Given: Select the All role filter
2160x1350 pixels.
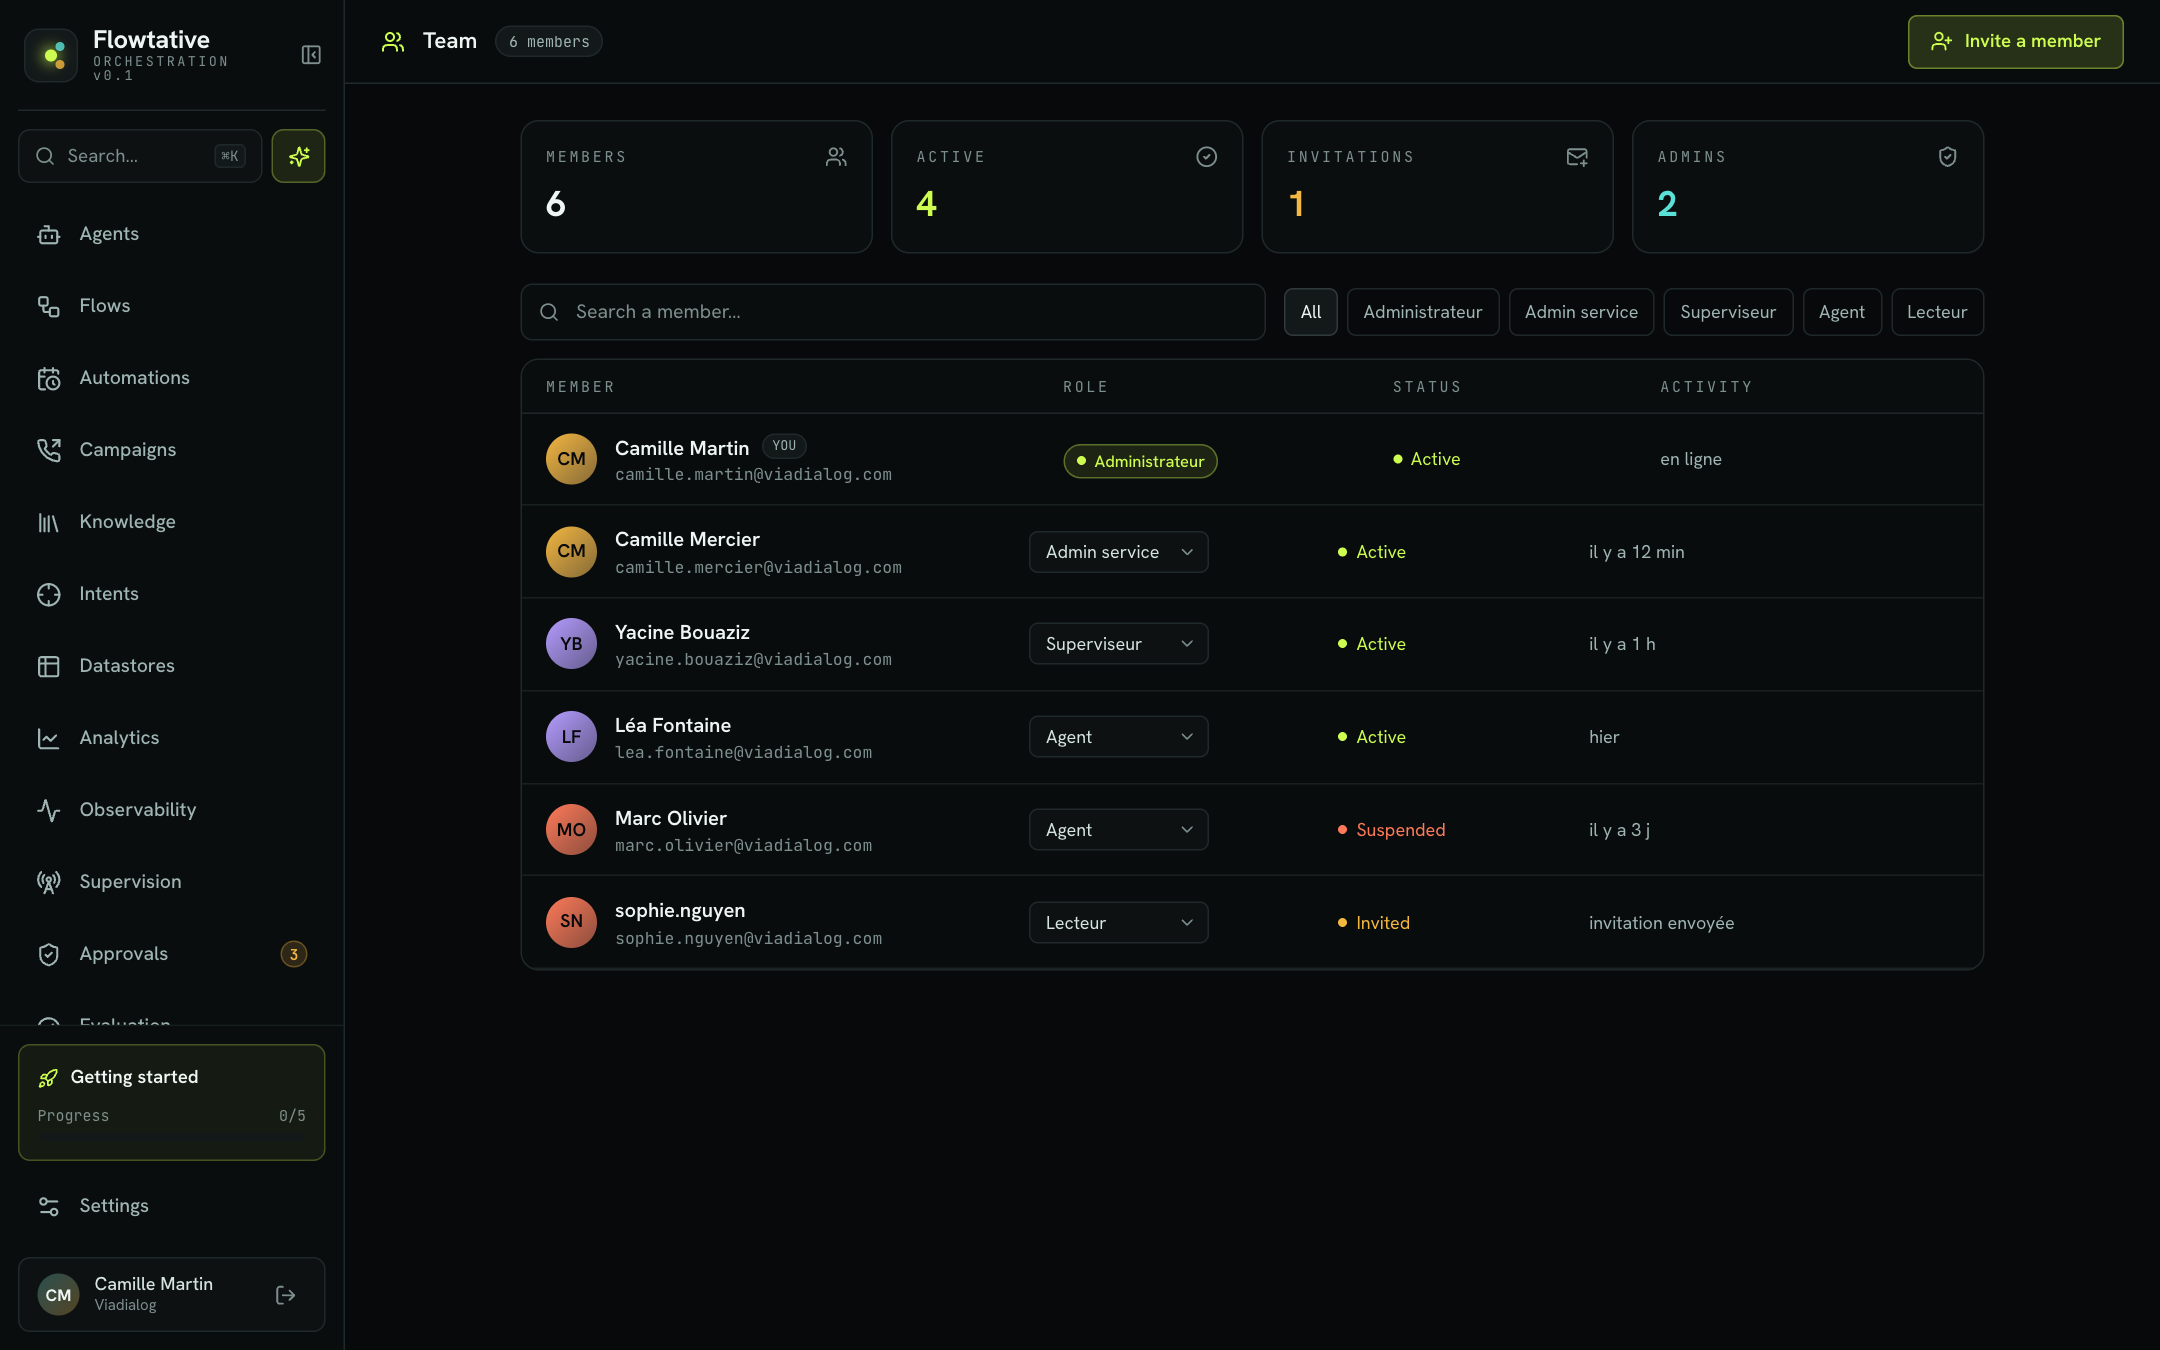Looking at the screenshot, I should click(1311, 312).
